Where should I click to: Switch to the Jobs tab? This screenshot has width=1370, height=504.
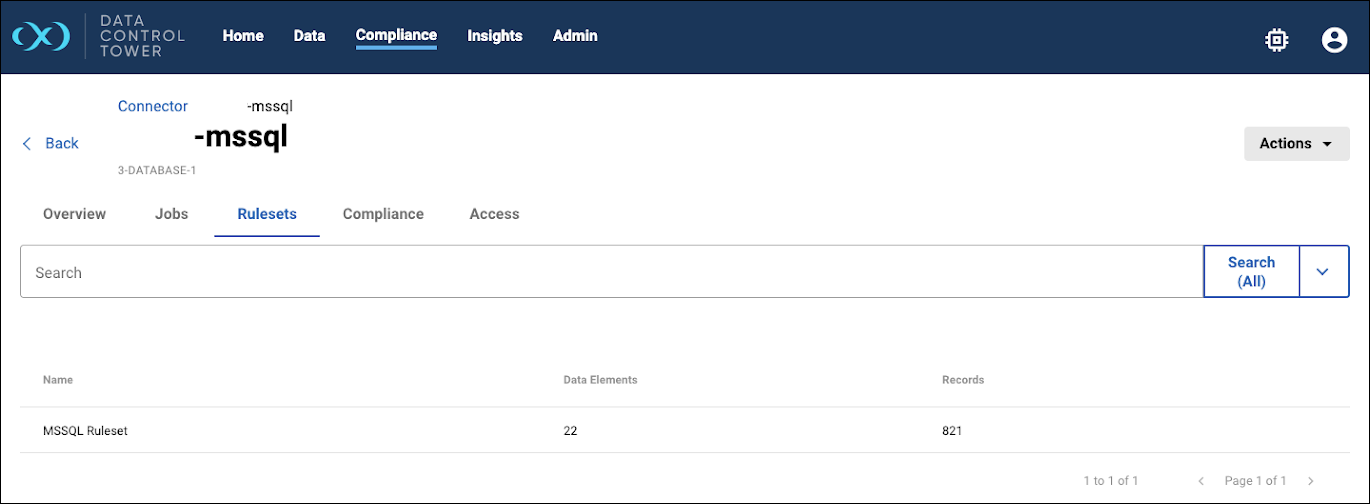click(171, 214)
